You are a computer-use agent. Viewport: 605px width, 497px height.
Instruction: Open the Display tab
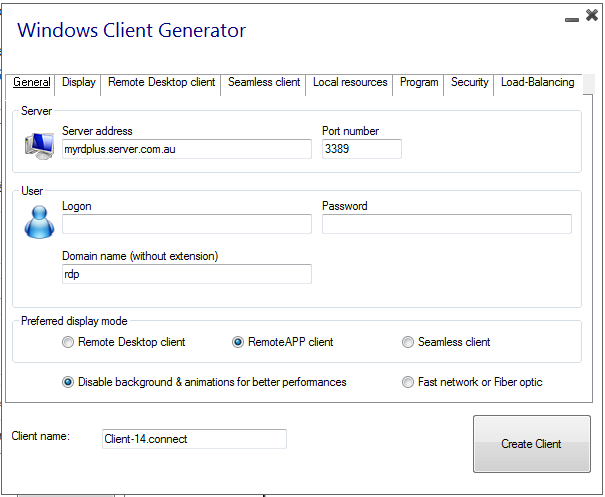tap(78, 82)
